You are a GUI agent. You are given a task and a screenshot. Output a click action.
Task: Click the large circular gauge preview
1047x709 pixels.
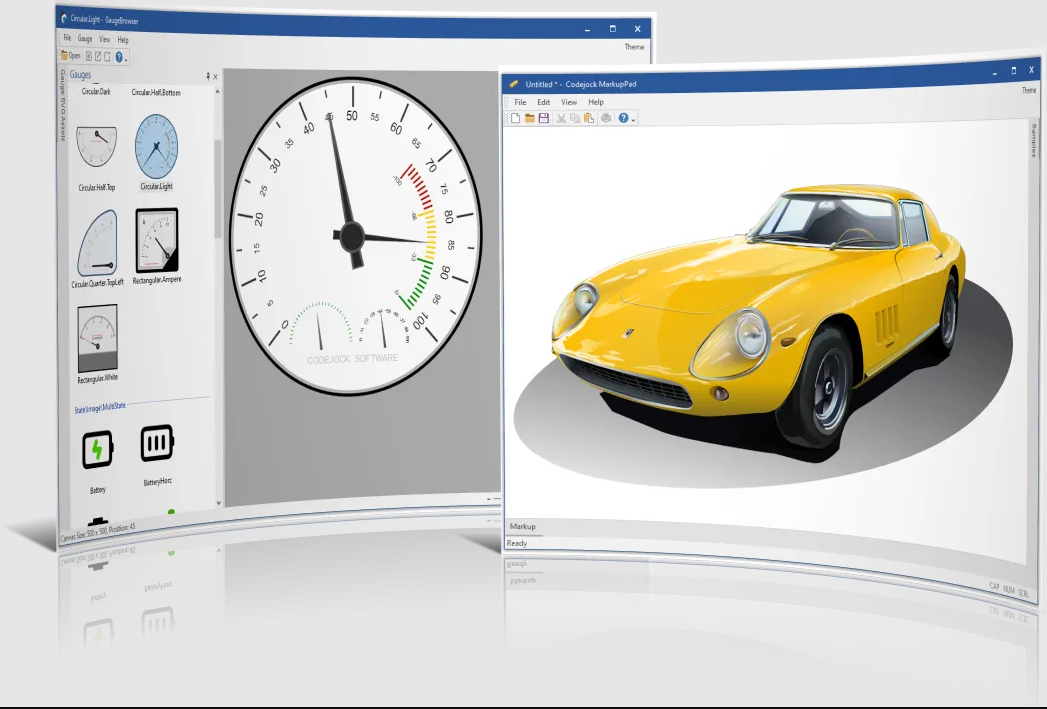click(355, 236)
